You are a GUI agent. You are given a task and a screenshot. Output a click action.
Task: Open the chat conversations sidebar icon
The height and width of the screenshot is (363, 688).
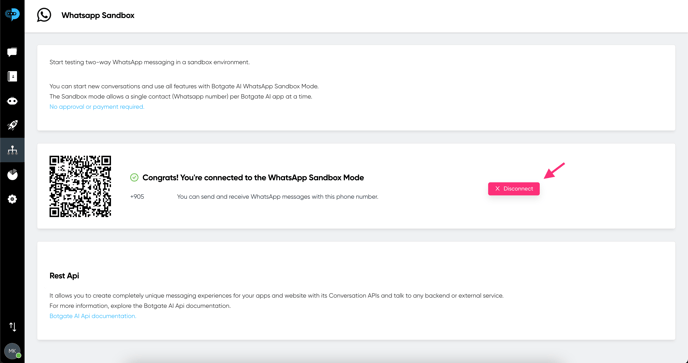pyautogui.click(x=12, y=52)
